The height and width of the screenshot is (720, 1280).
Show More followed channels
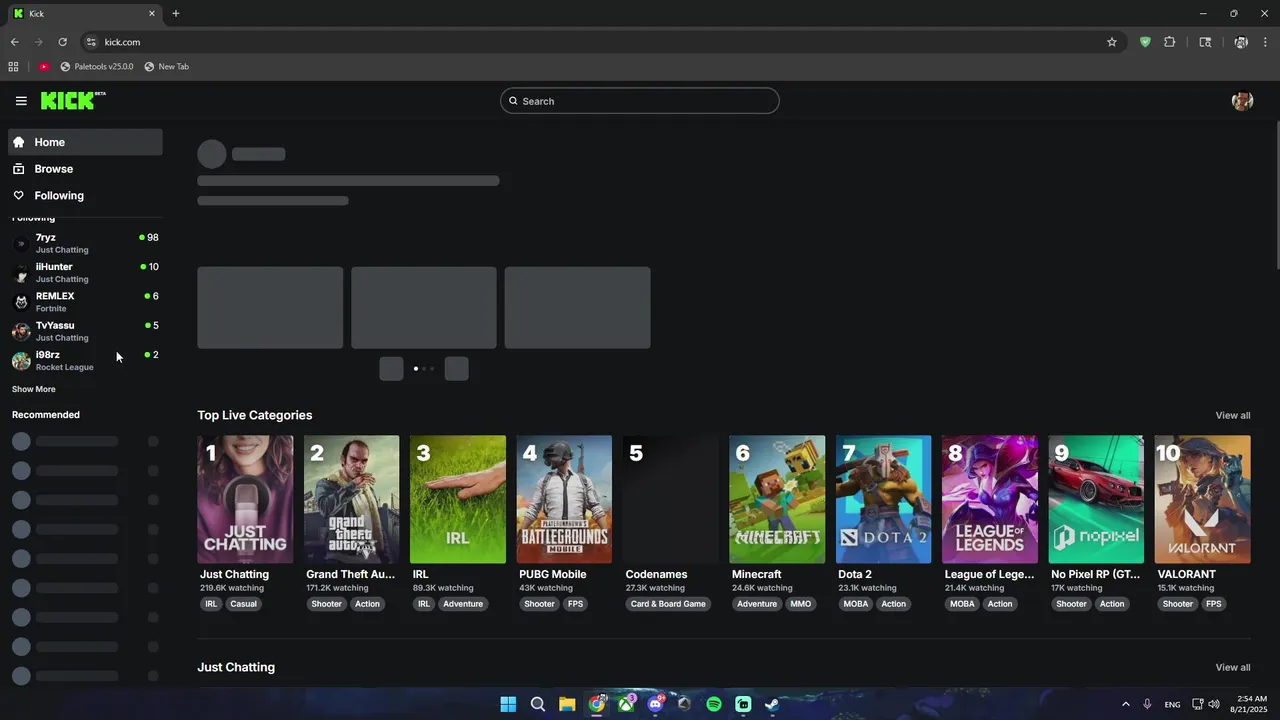point(34,389)
